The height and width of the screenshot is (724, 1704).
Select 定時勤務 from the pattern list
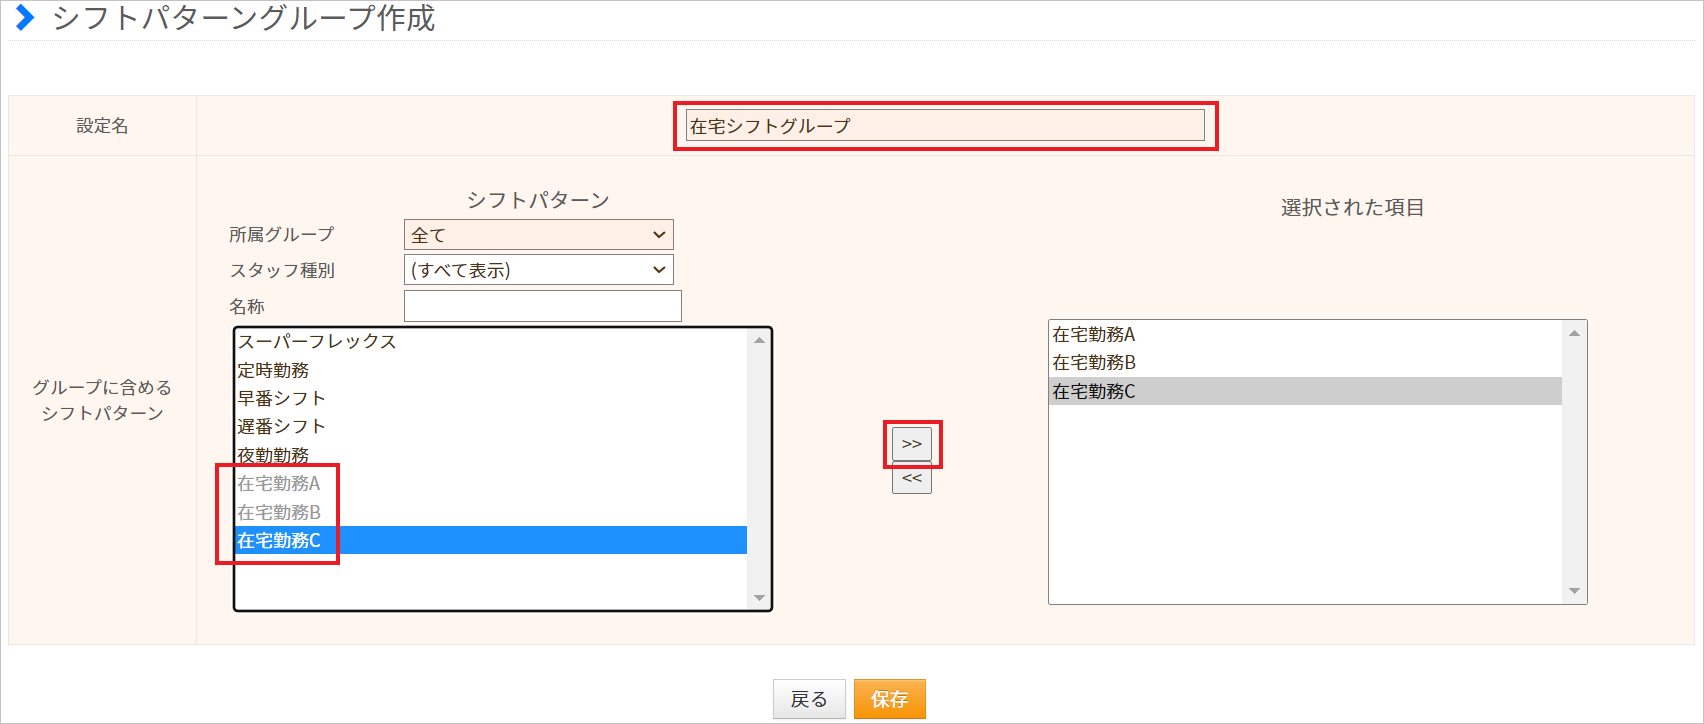[x=273, y=370]
